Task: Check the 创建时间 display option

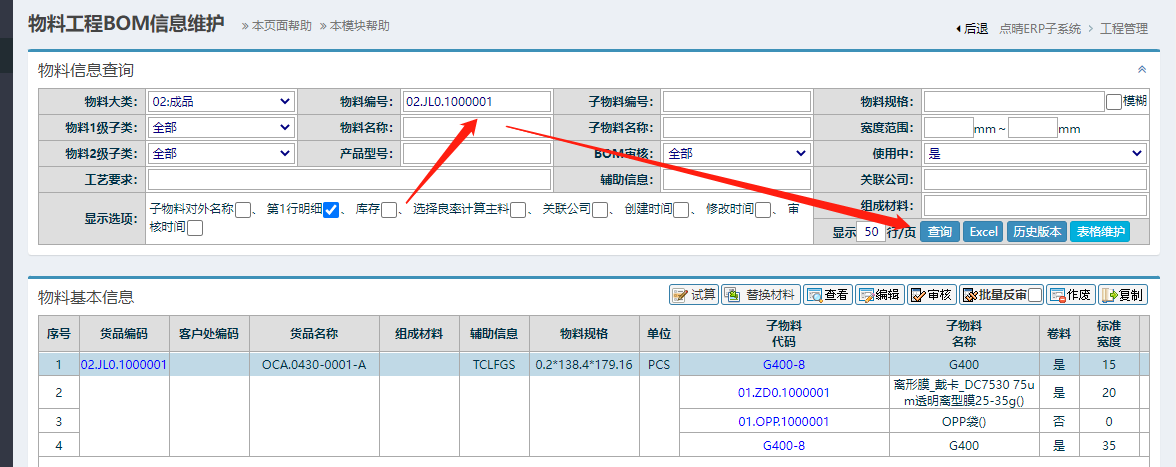Action: pos(681,211)
